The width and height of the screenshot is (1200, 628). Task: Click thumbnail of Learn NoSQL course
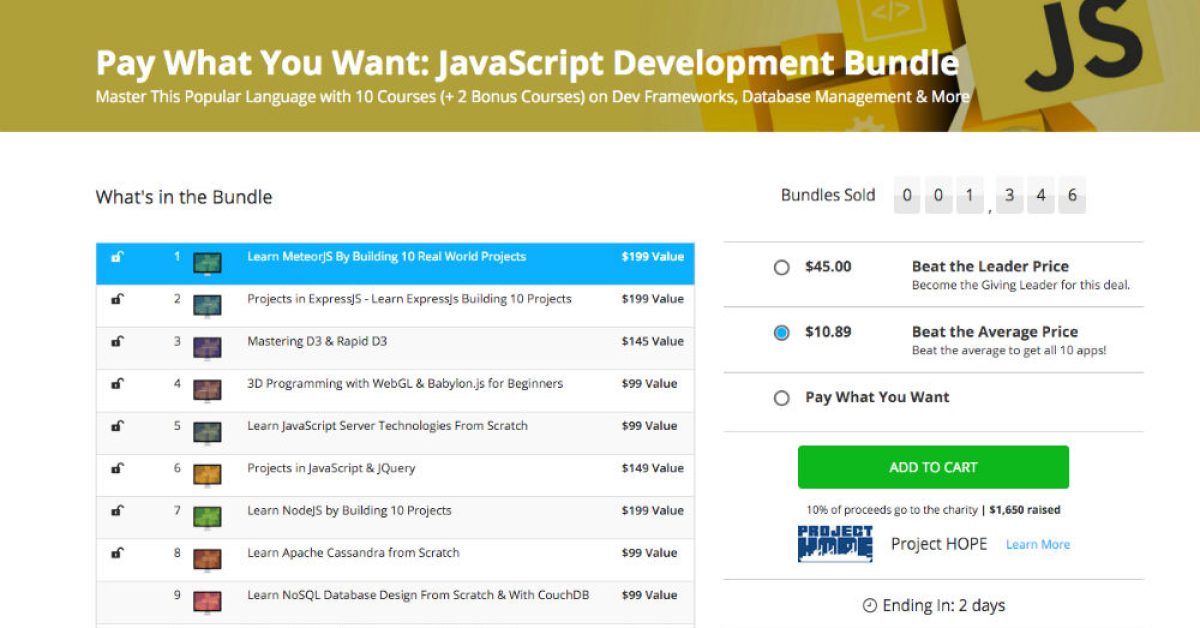tap(207, 597)
